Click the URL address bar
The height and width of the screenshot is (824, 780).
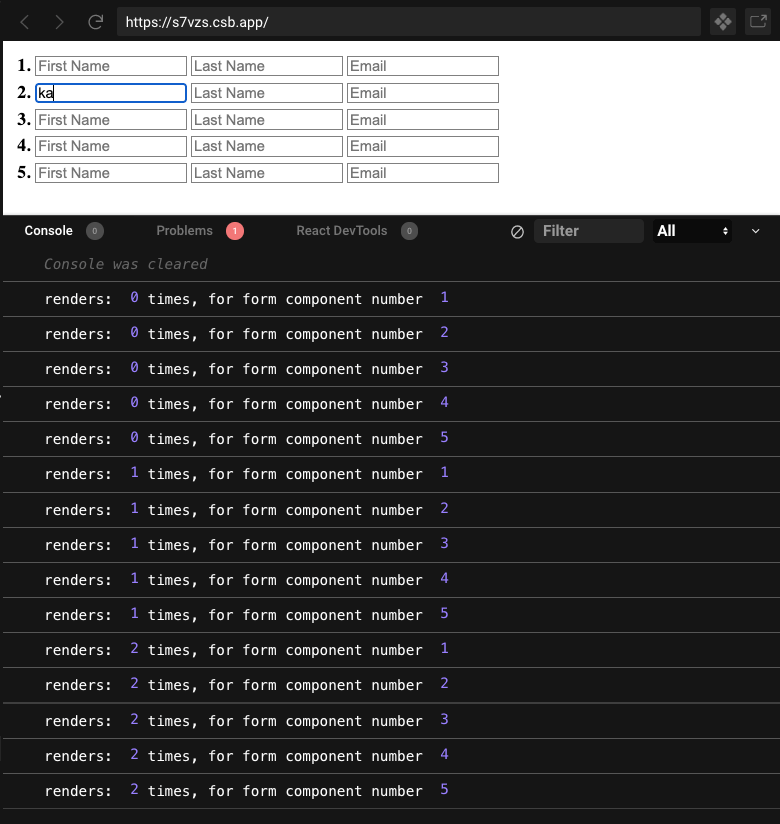408,22
